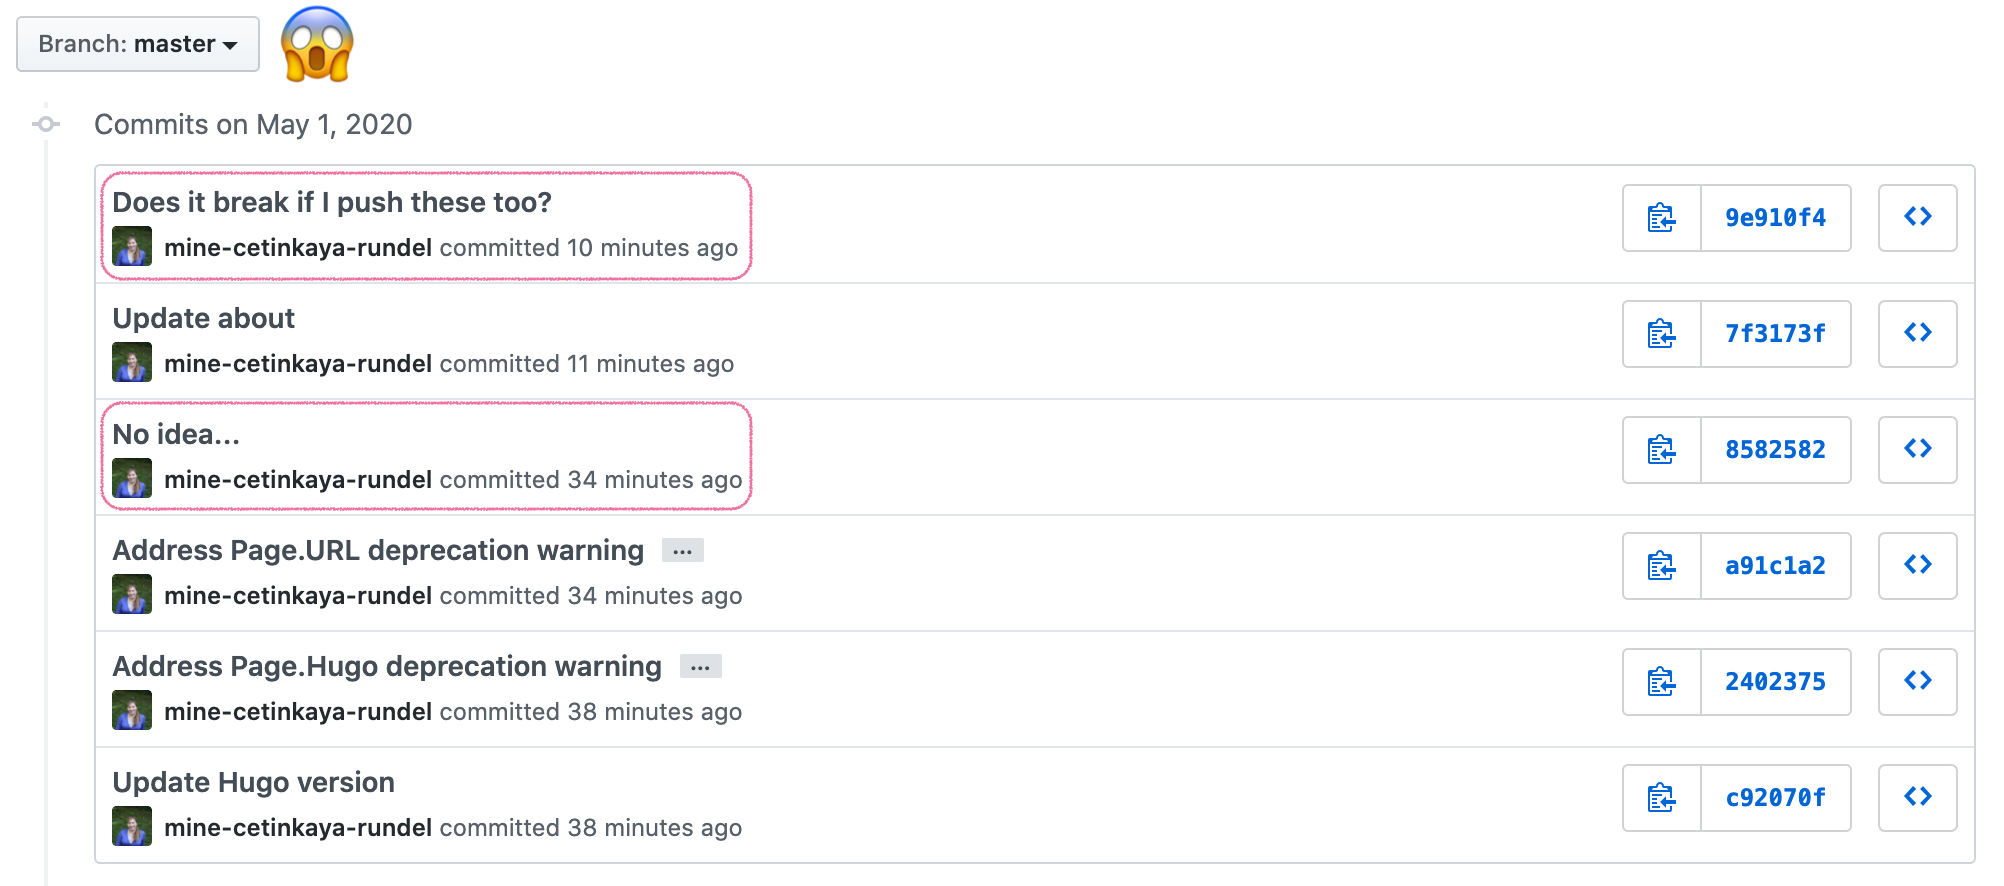The height and width of the screenshot is (886, 2004).
Task: Open "Does it break if I push these too?" commit
Action: tap(332, 202)
